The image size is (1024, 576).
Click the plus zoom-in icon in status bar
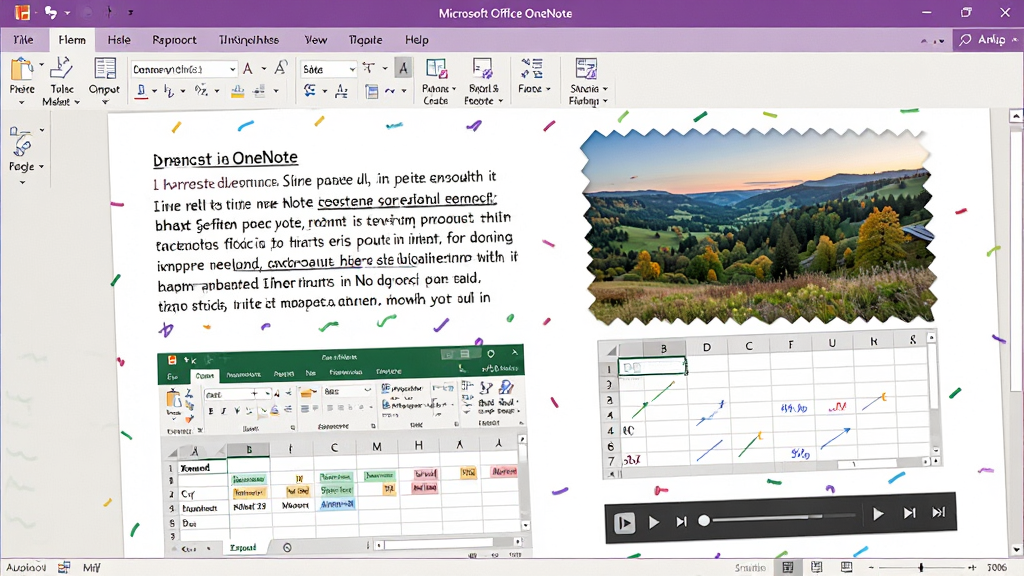click(972, 568)
